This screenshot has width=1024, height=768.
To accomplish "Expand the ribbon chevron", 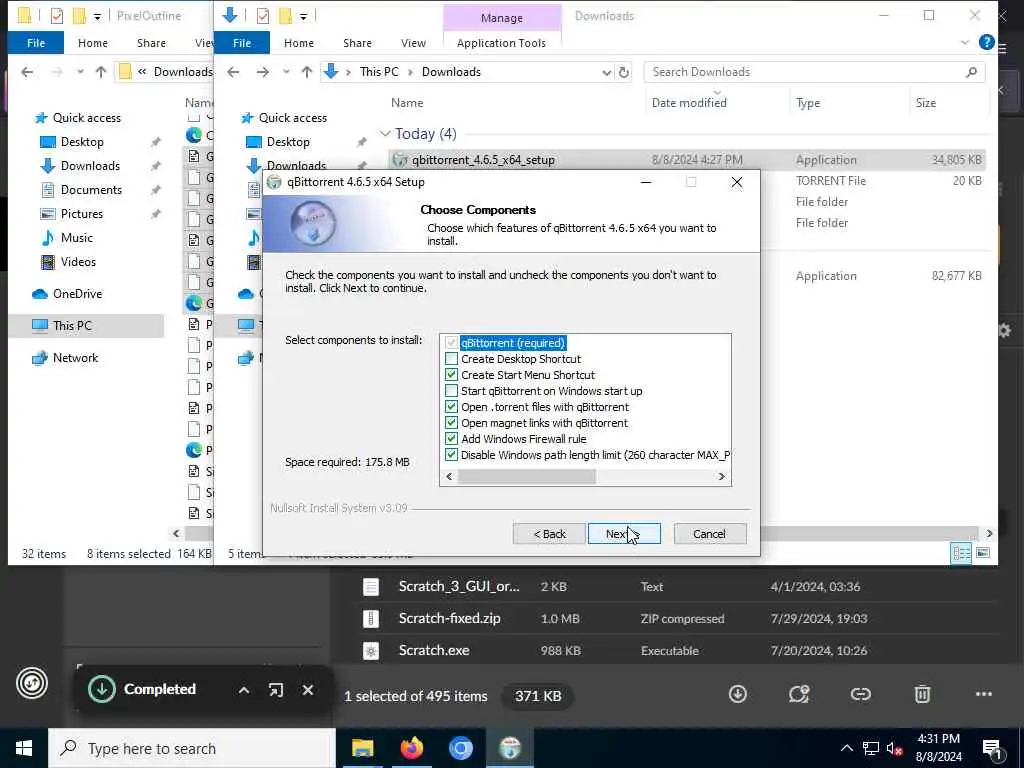I will point(965,42).
